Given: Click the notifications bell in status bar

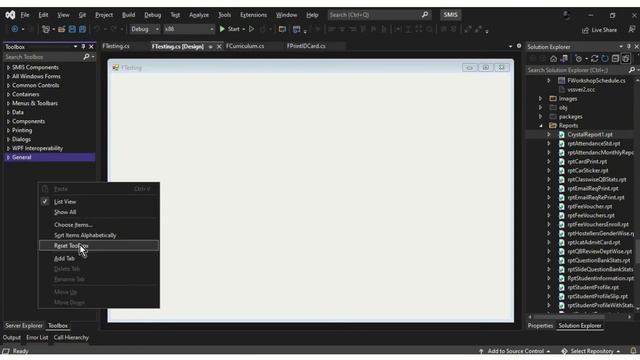Looking at the screenshot, I should pos(633,351).
